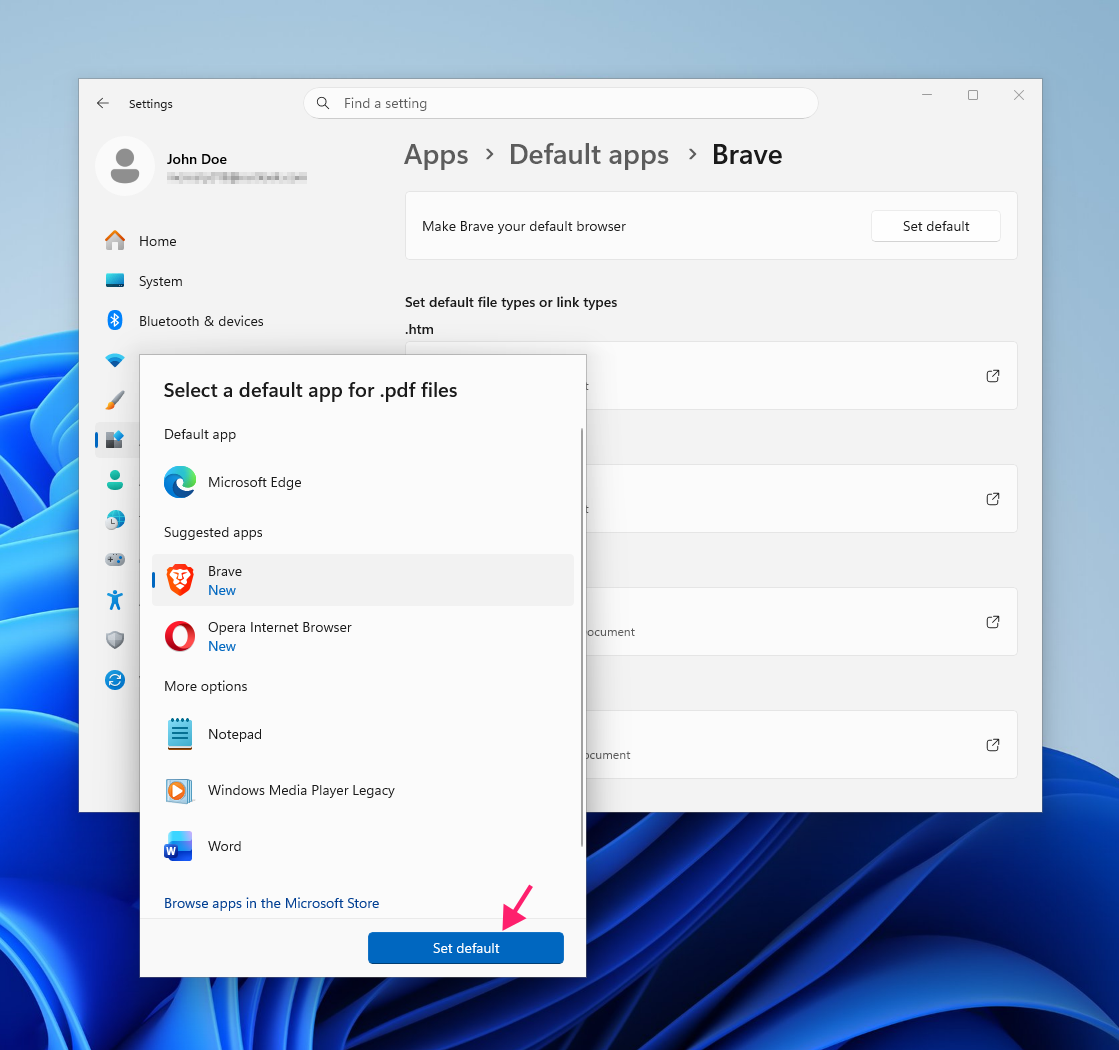Open external link icon for .htm row

pyautogui.click(x=993, y=376)
